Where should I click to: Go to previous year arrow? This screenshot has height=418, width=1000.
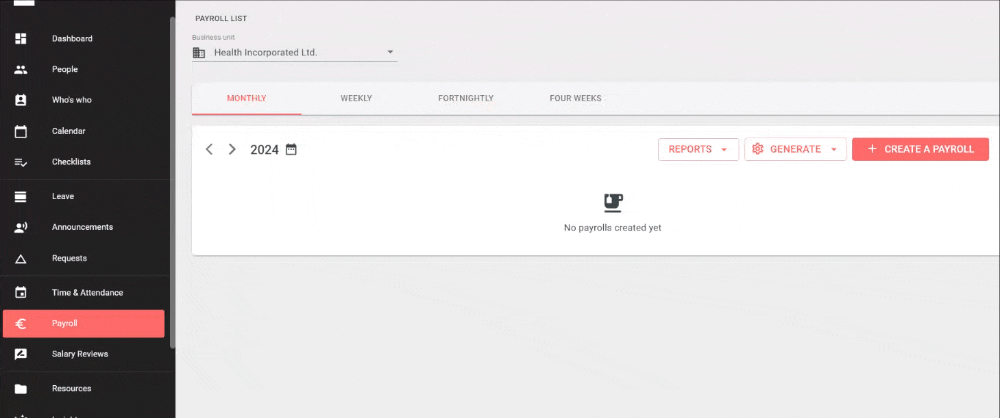tap(209, 149)
